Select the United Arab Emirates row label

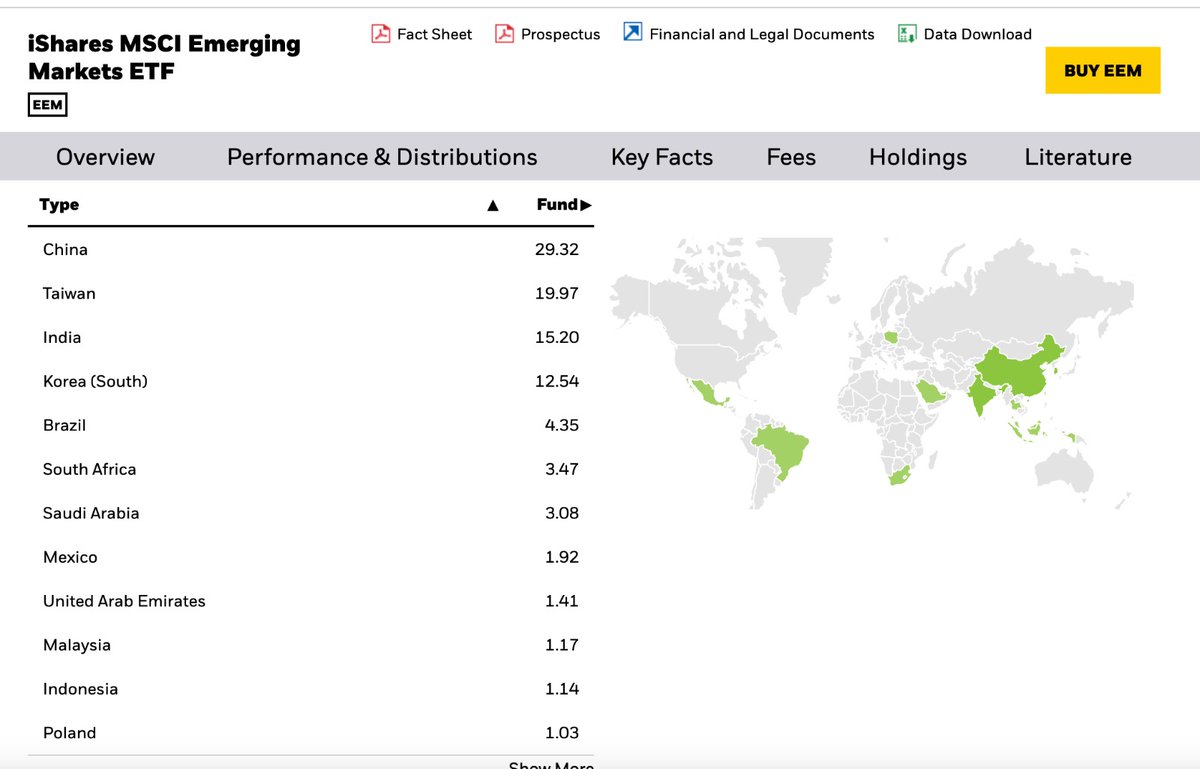click(124, 601)
